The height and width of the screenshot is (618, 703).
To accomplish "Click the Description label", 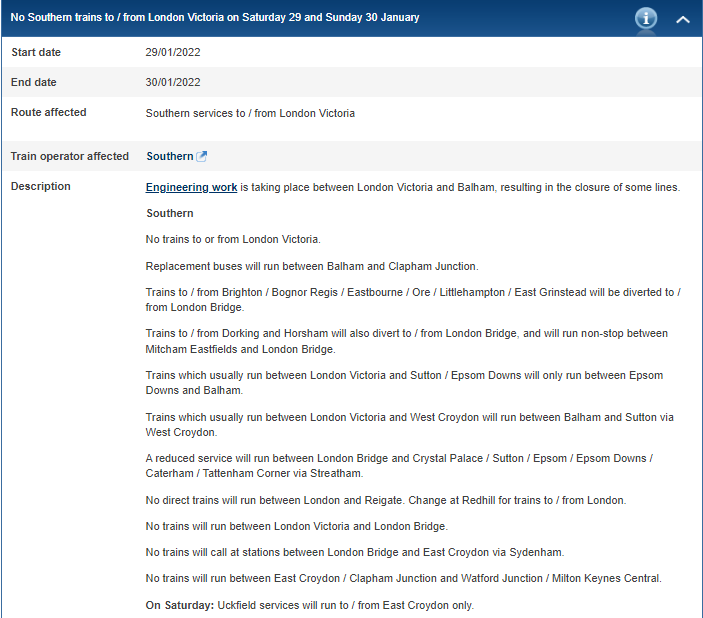I will 40,186.
